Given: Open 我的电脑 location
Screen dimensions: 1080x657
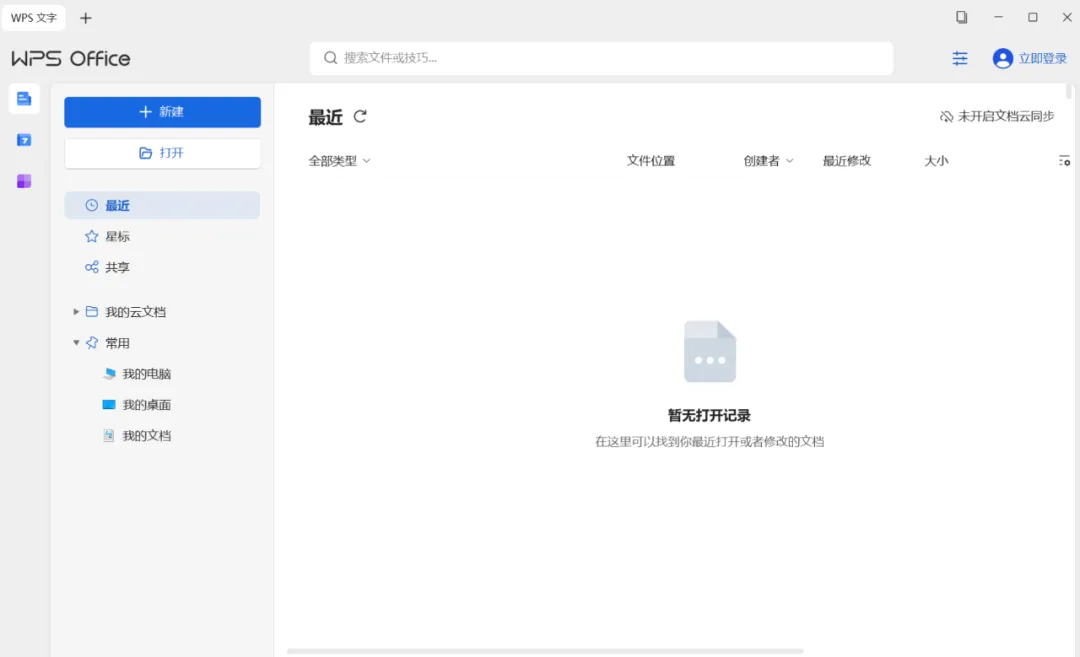Looking at the screenshot, I should [146, 374].
